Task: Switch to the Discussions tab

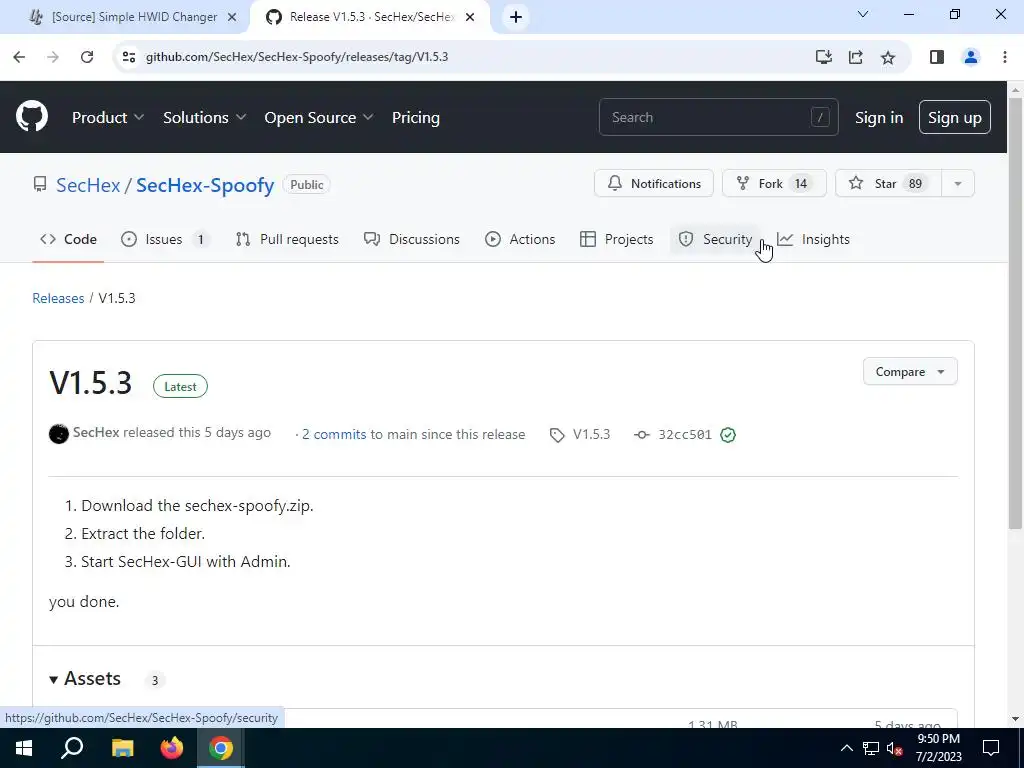Action: (x=411, y=239)
